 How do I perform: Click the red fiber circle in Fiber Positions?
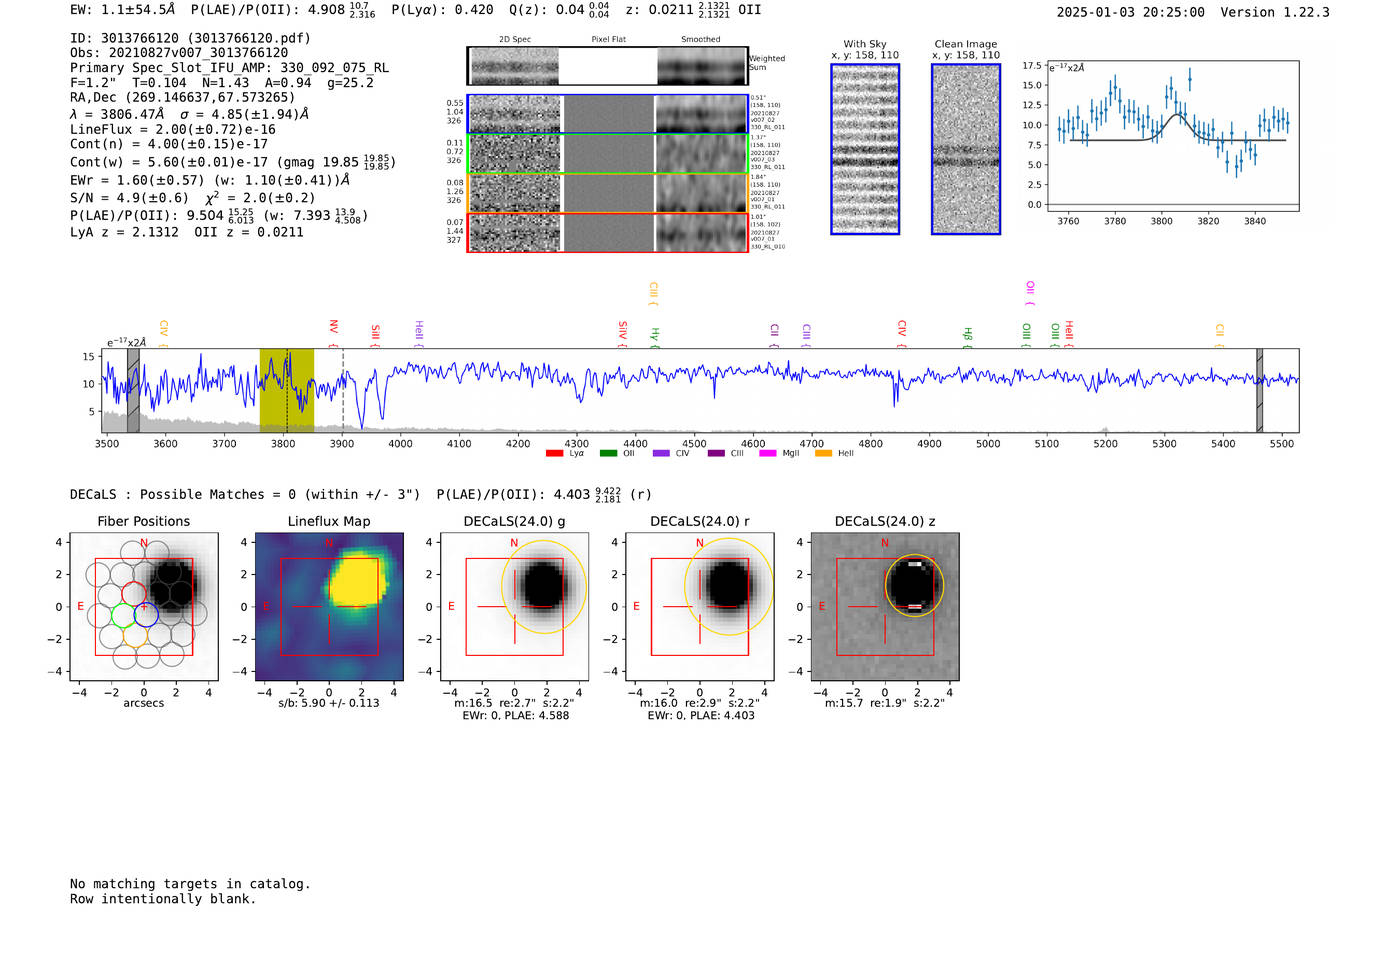(x=134, y=595)
